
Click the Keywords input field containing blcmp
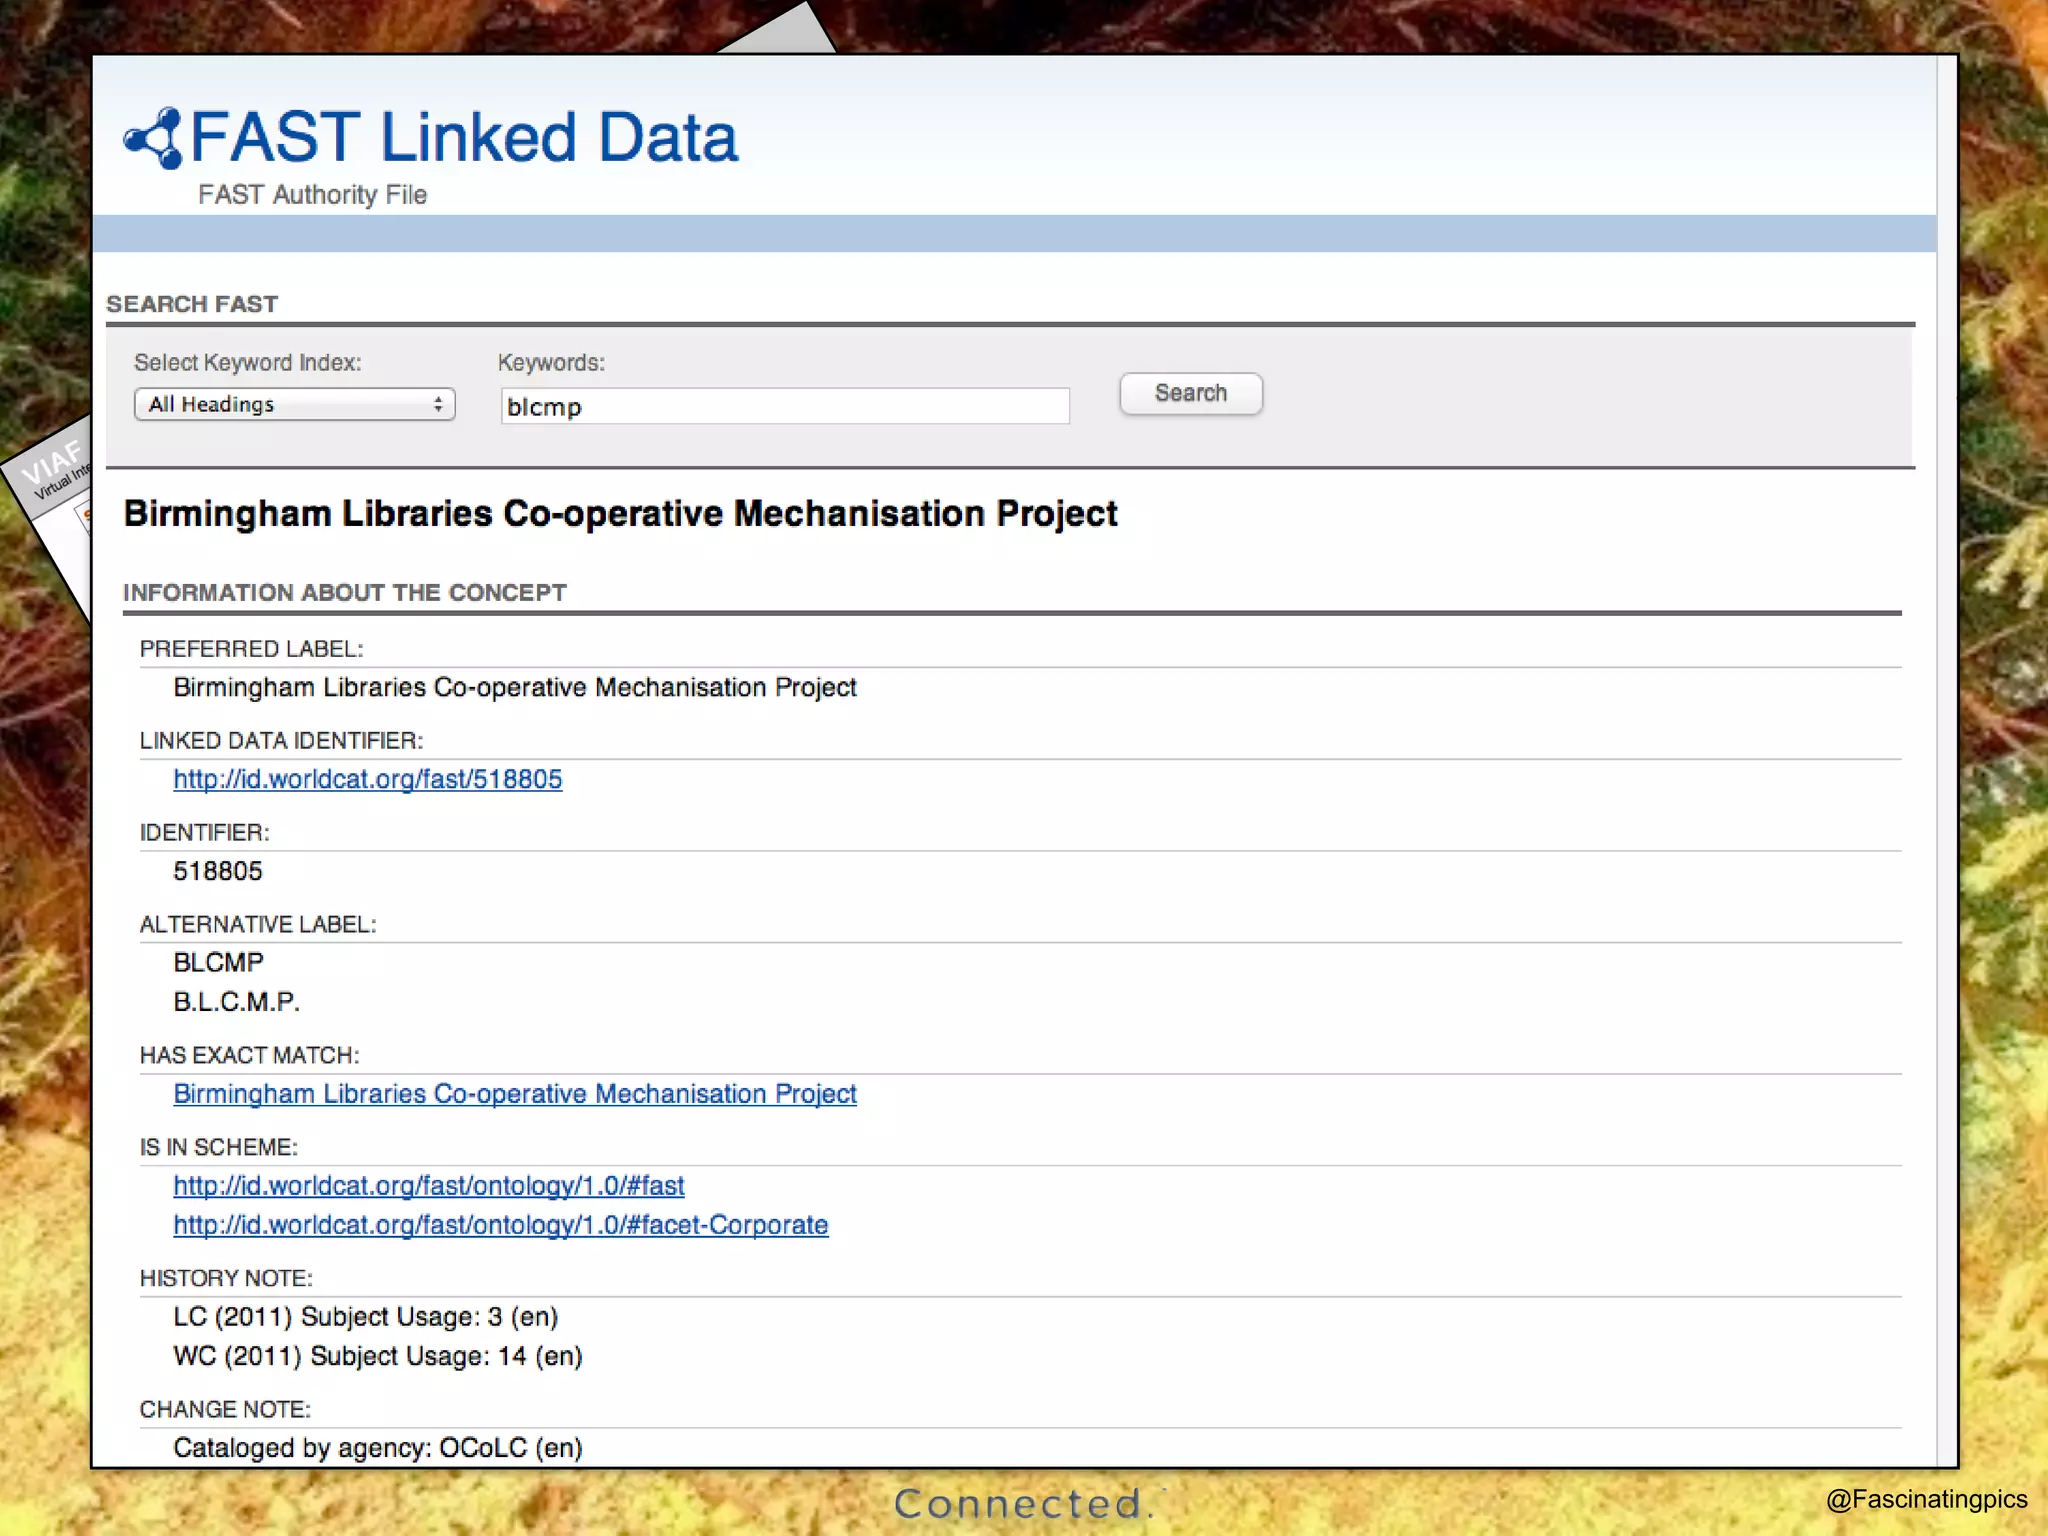tap(784, 406)
